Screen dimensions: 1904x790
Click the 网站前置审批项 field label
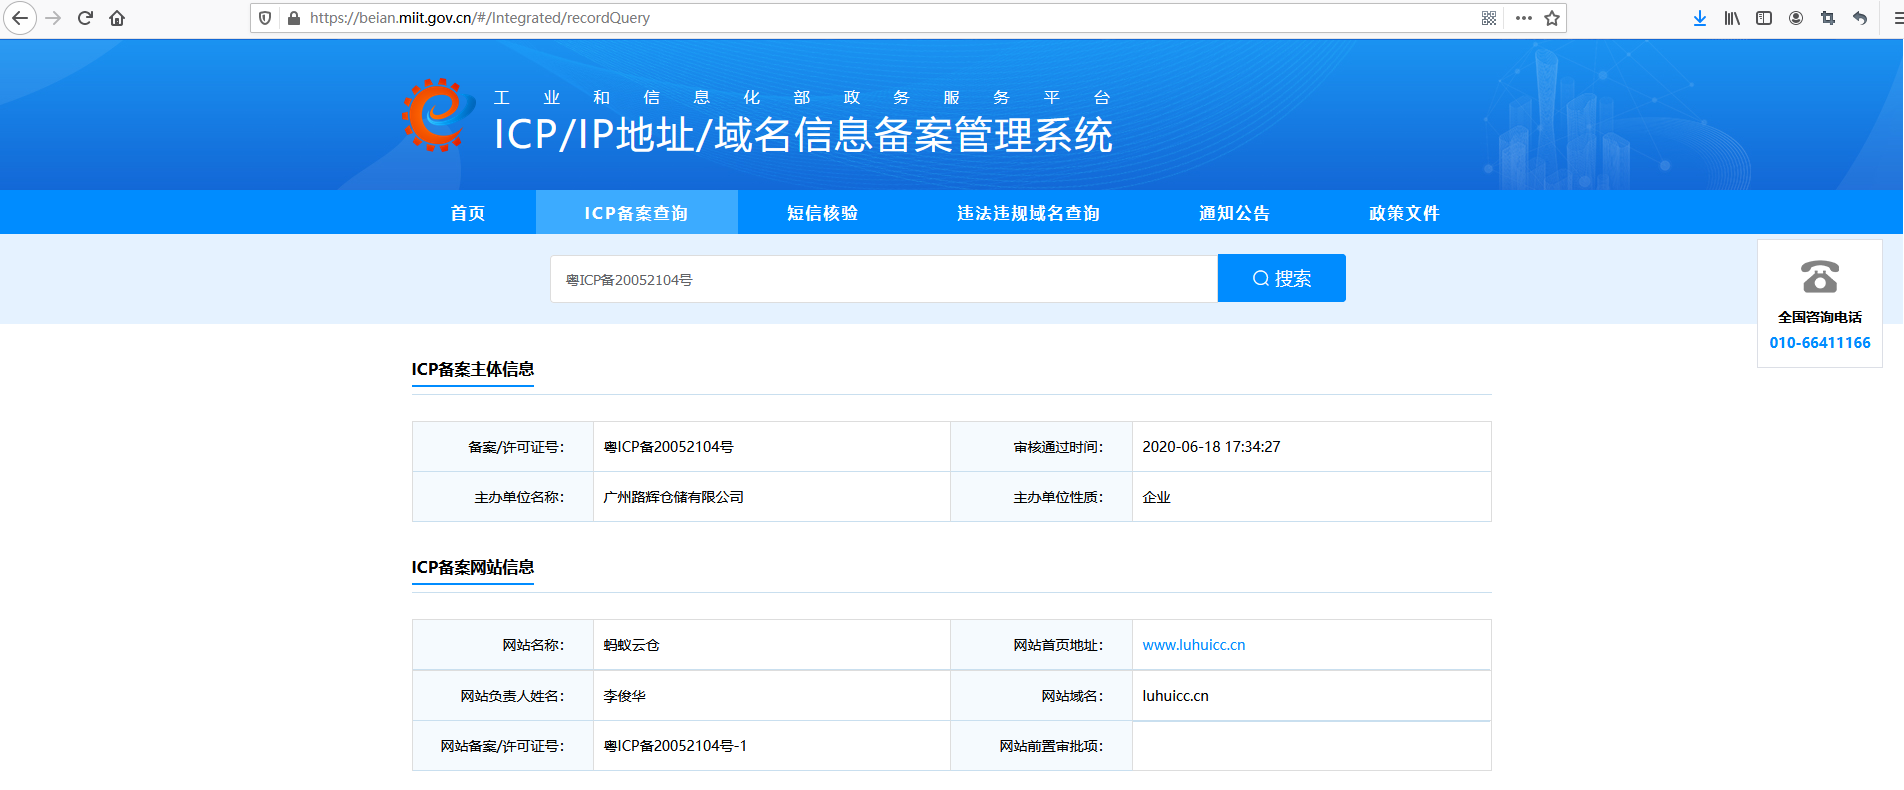coord(1051,746)
